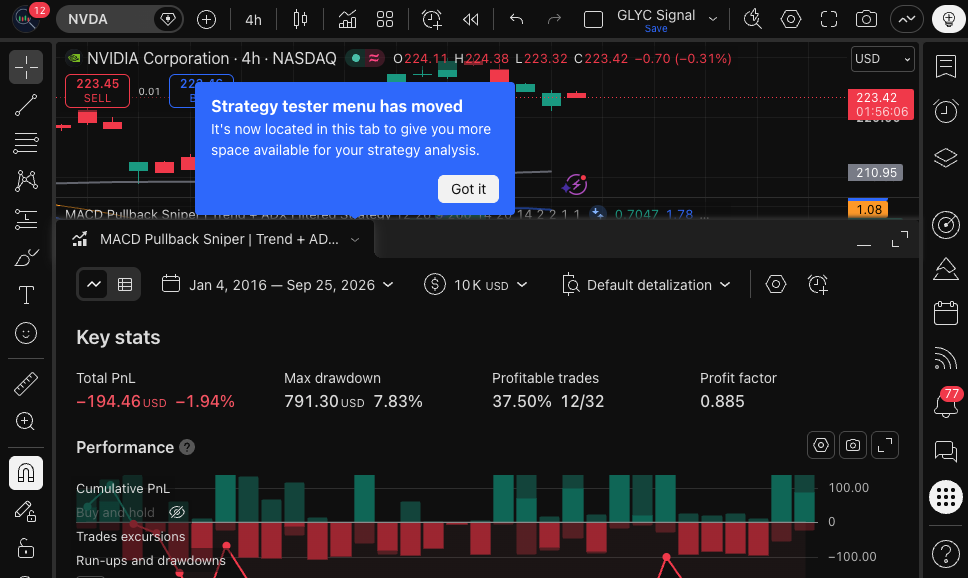The width and height of the screenshot is (968, 578).
Task: Select the ruler measure tool
Action: click(x=26, y=383)
